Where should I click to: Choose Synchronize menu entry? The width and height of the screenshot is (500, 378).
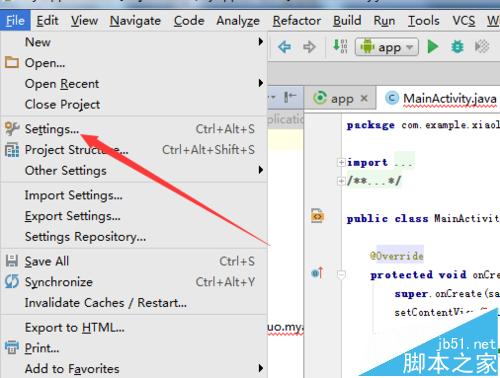(x=133, y=282)
